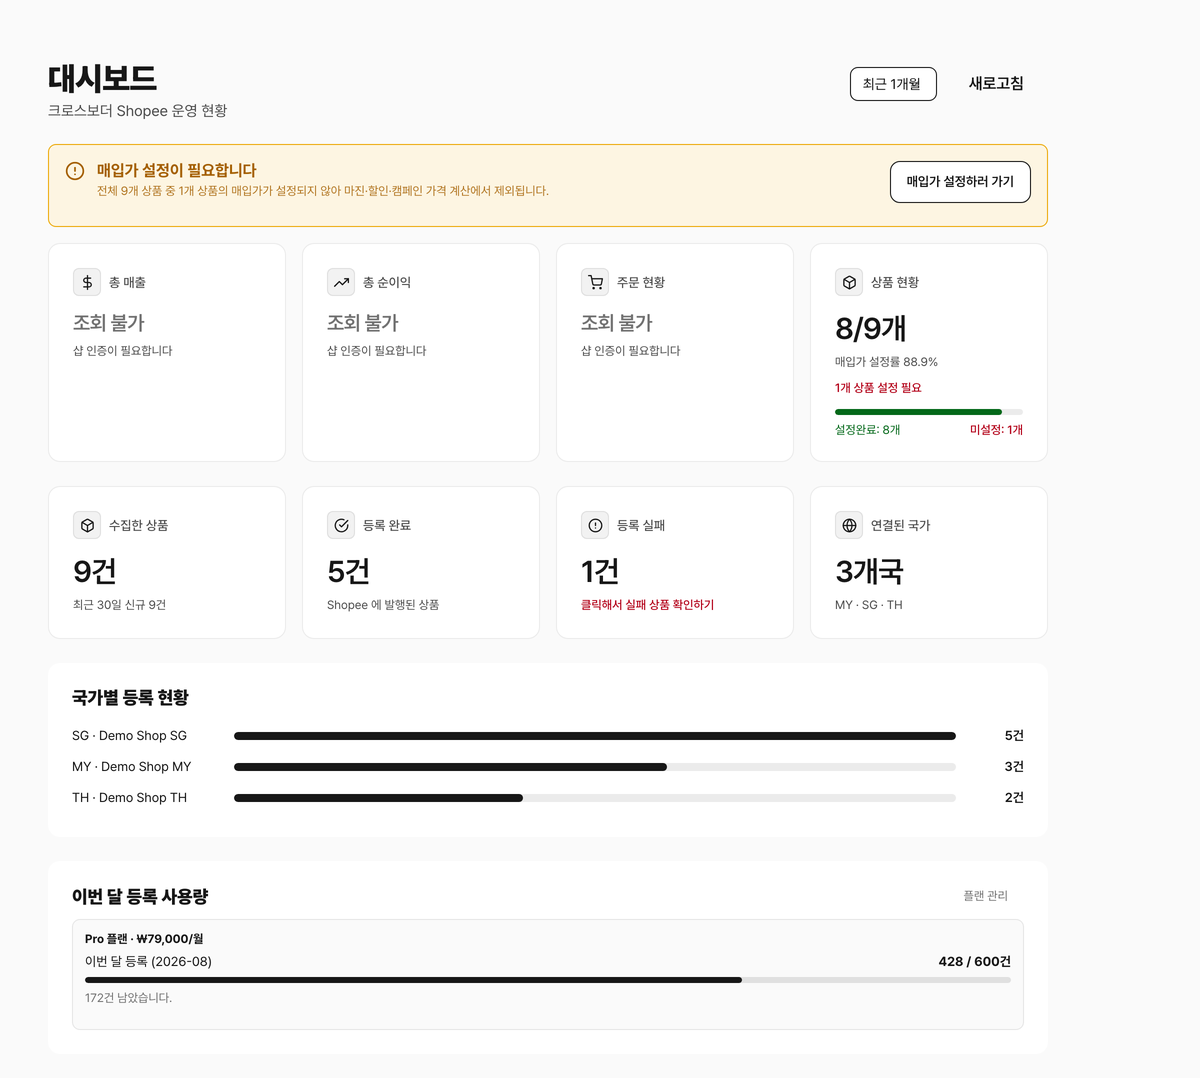Click the dollar icon on 총 매출 card

[x=87, y=282]
